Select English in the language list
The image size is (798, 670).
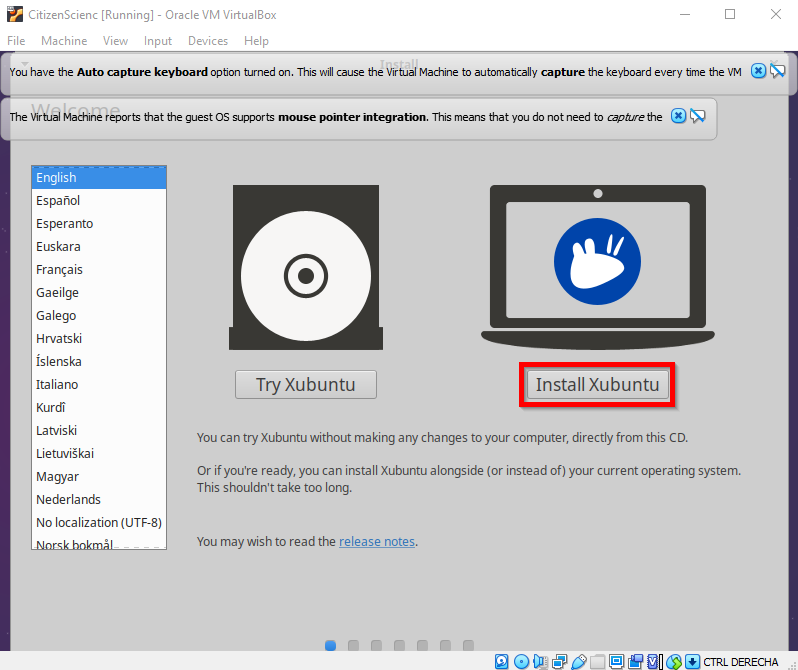tap(99, 178)
